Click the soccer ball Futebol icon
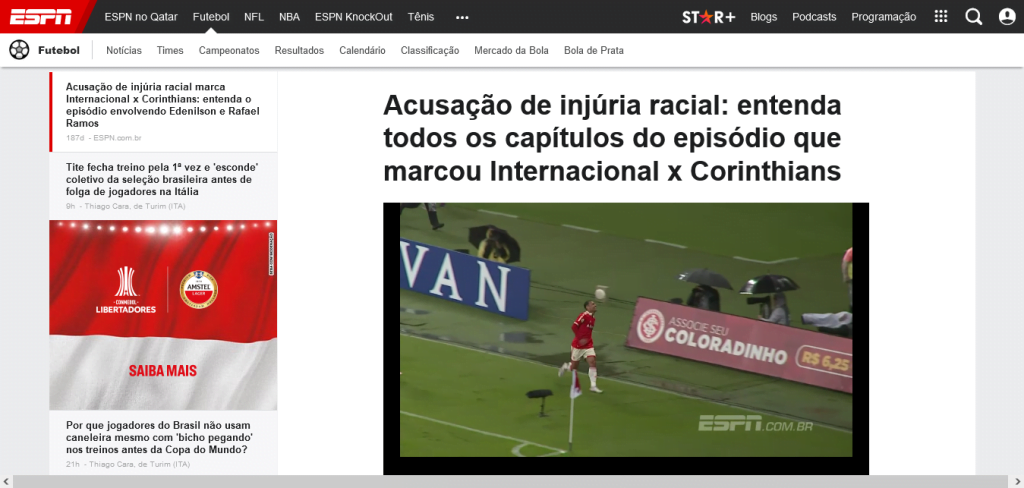The height and width of the screenshot is (488, 1024). coord(19,50)
